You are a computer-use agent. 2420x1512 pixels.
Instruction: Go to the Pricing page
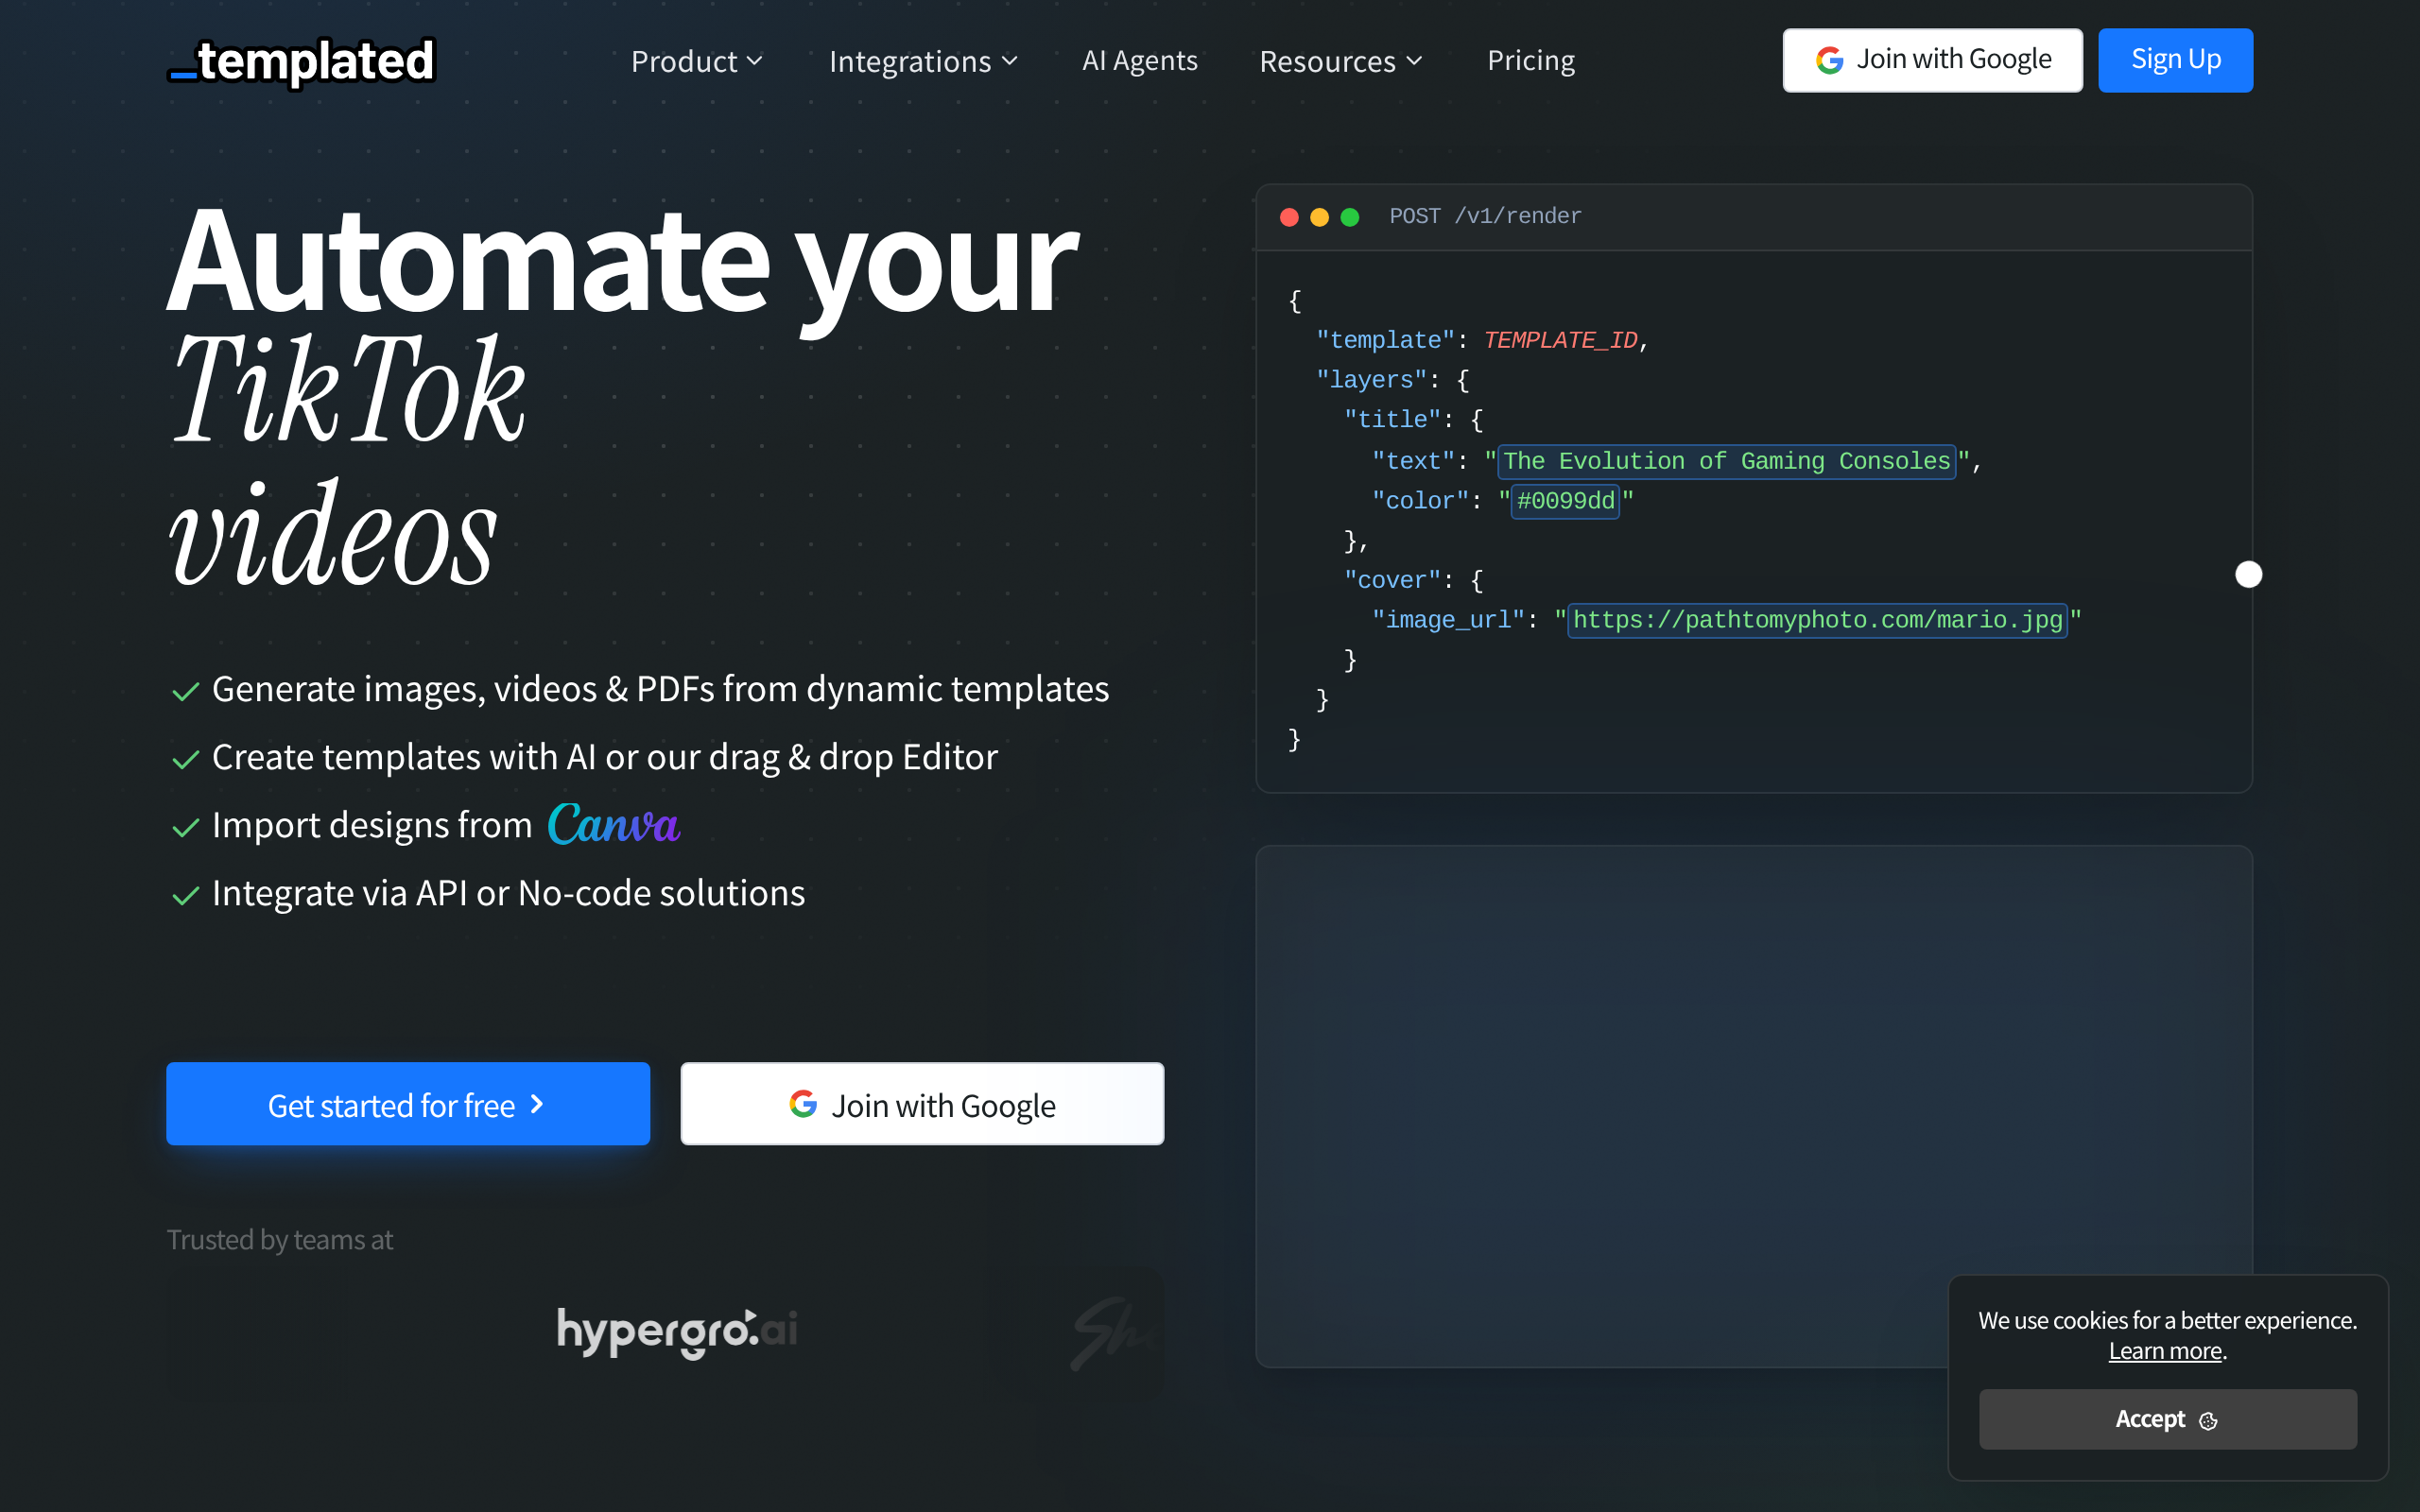coord(1530,61)
